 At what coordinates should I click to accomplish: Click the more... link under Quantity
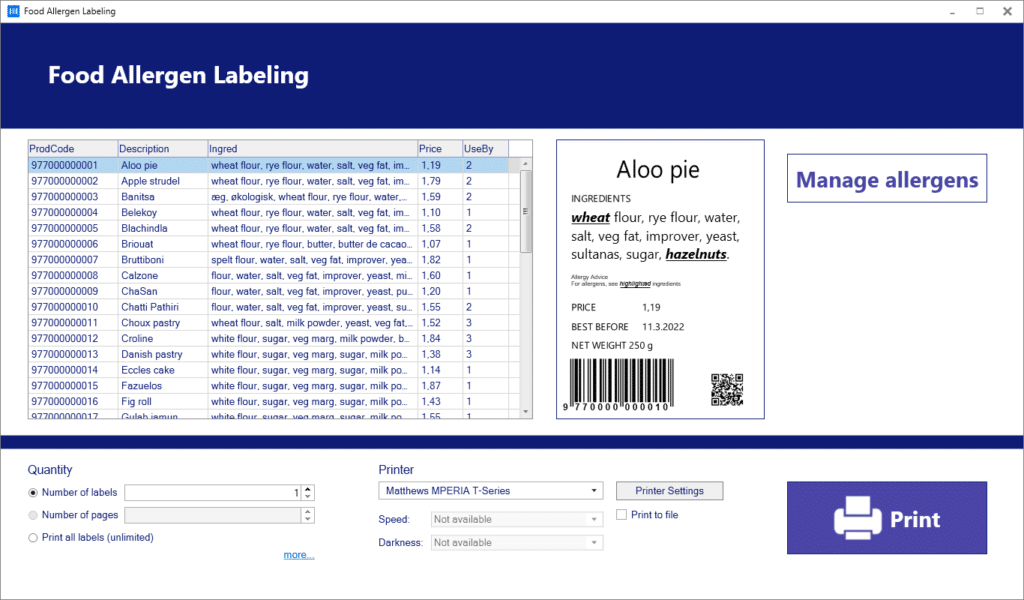(x=298, y=555)
